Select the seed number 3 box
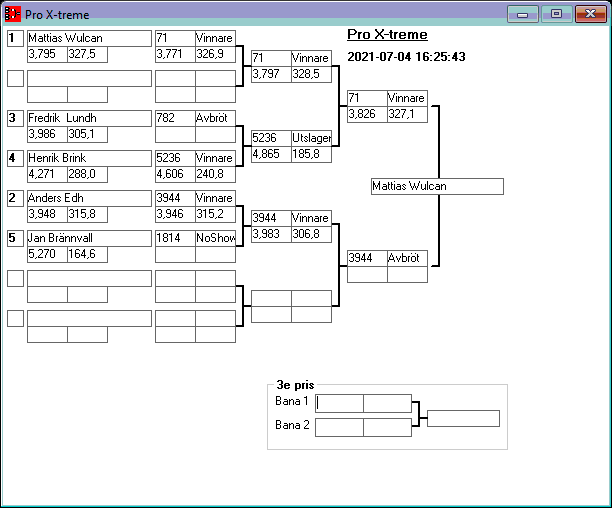This screenshot has width=612, height=508. (15, 118)
